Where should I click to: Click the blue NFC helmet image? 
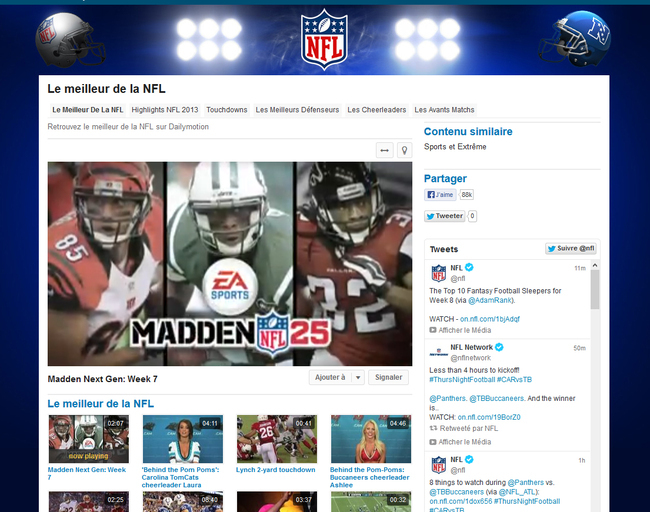(575, 39)
